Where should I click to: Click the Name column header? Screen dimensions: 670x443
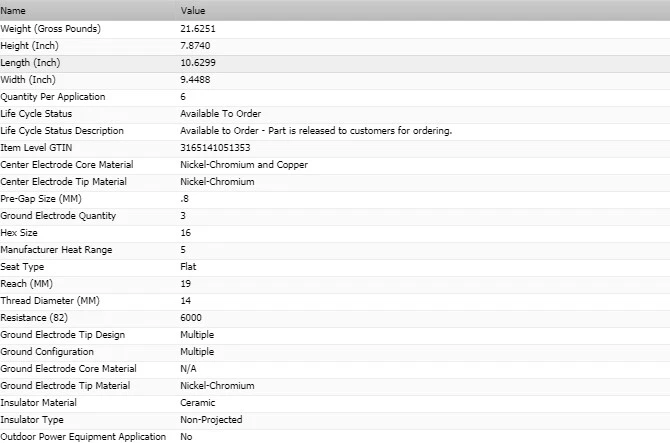[13, 11]
